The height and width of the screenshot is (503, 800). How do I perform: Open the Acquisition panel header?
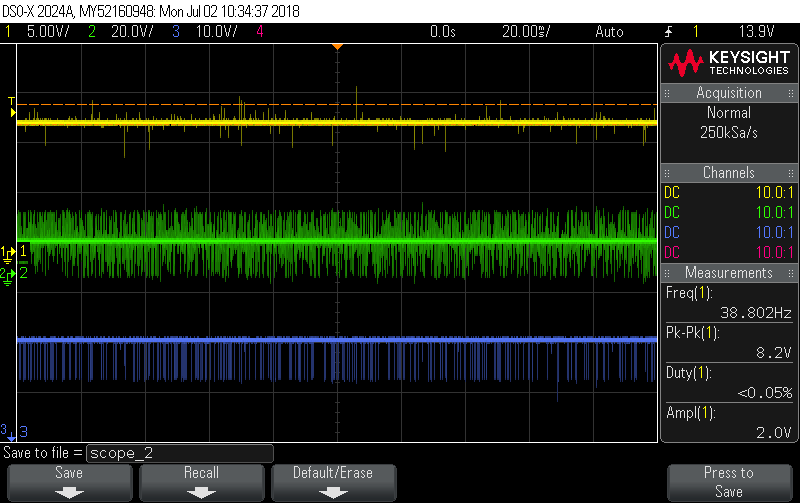[x=729, y=93]
